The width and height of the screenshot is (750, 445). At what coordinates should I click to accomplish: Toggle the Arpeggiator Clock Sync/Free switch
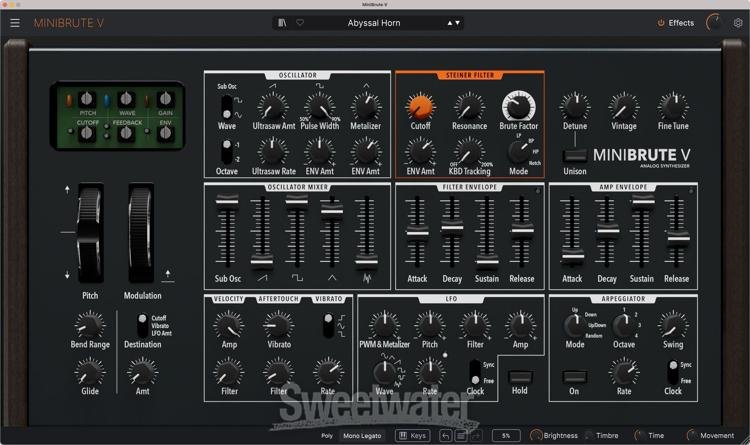click(673, 372)
